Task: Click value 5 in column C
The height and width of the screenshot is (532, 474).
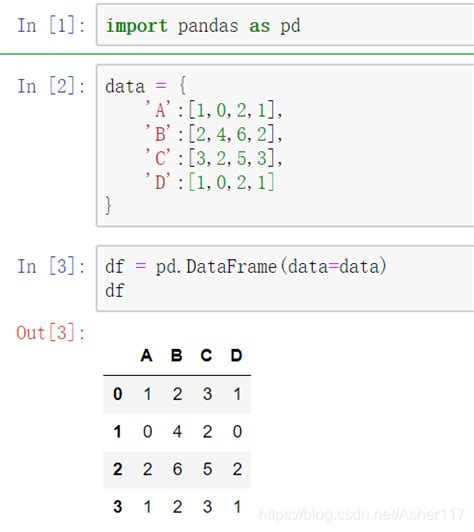Action: 207,469
